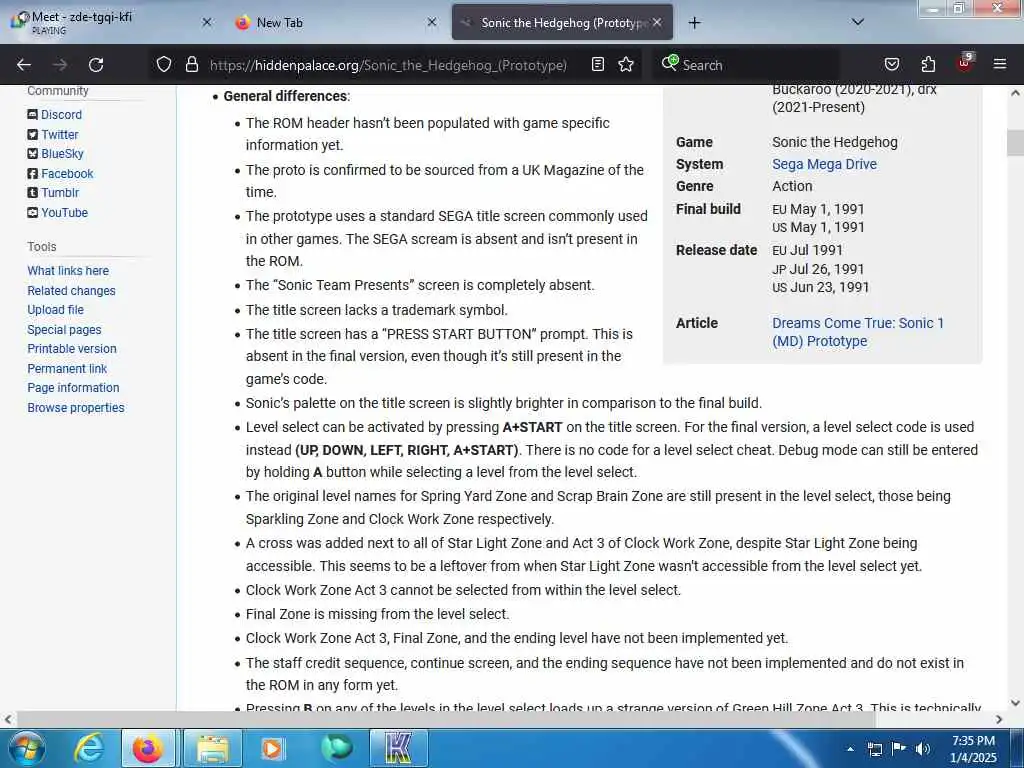The width and height of the screenshot is (1024, 768).
Task: Open the Firefox hamburger menu
Action: tap(1000, 64)
